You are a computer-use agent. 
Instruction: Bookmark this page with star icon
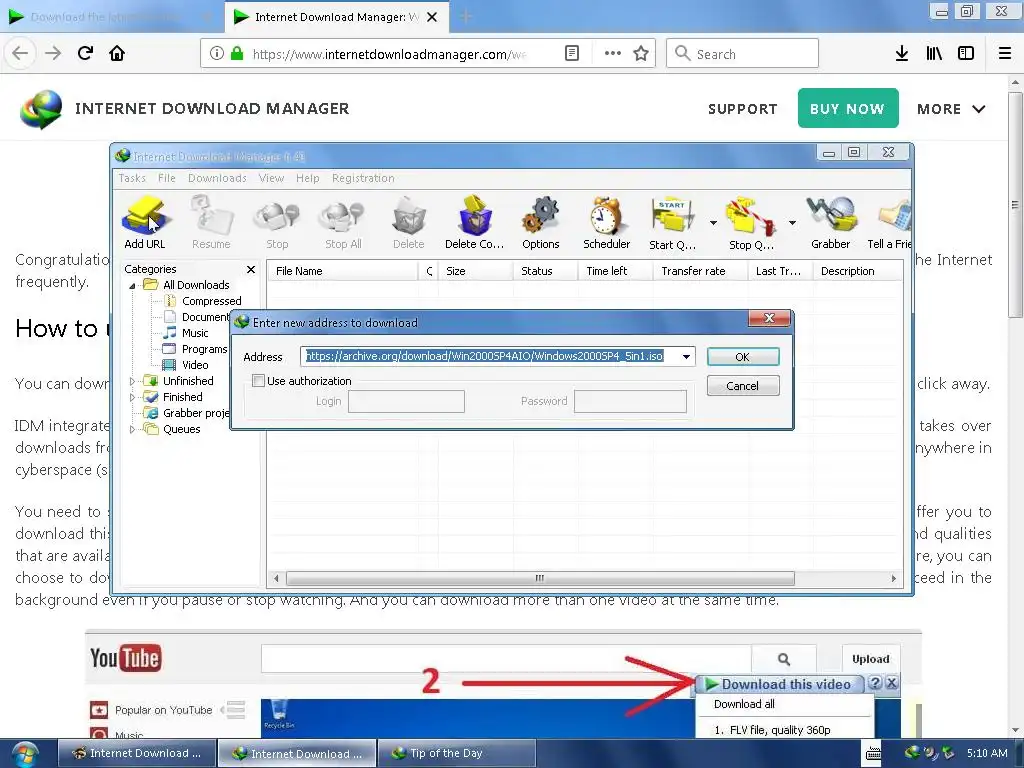coord(641,53)
